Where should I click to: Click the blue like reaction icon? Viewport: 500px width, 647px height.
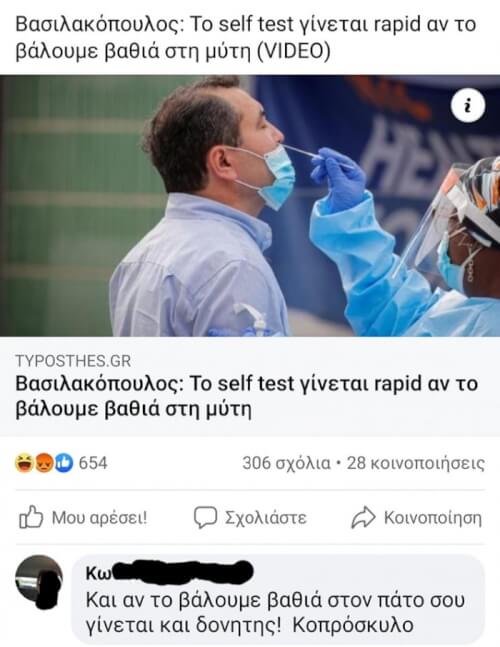[63, 463]
